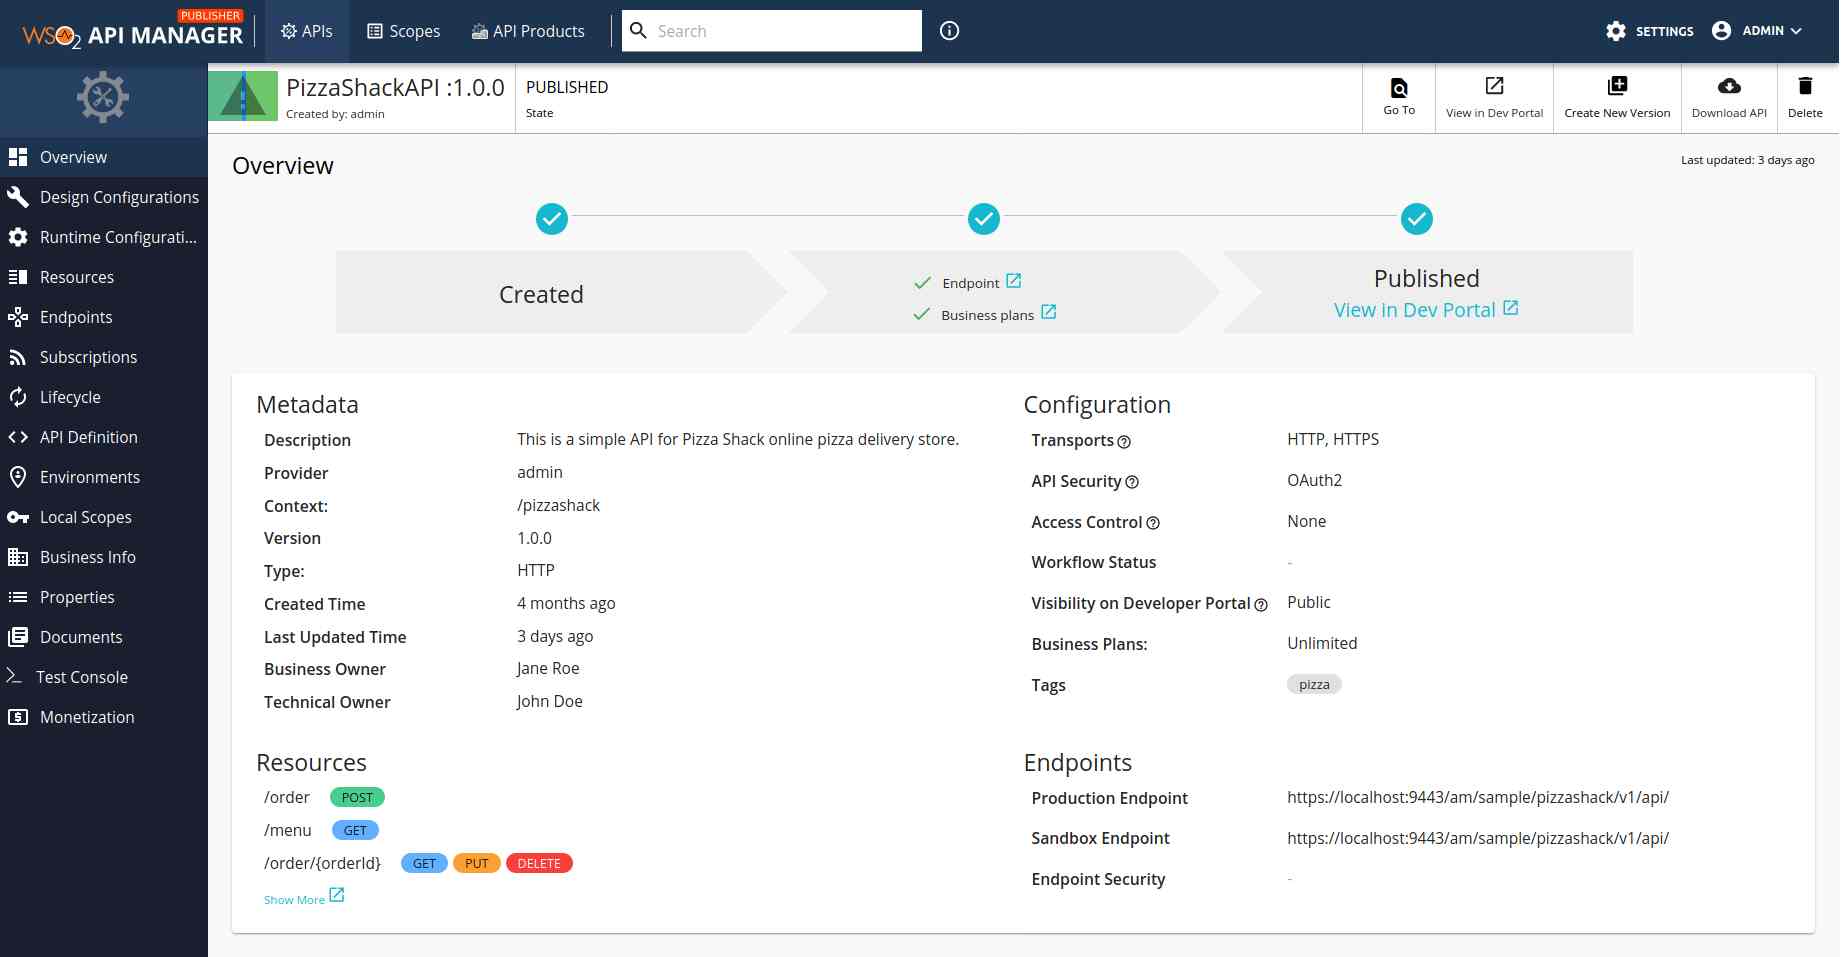This screenshot has height=957, width=1844.
Task: Click the WSO2 API Manager logo
Action: click(x=132, y=31)
